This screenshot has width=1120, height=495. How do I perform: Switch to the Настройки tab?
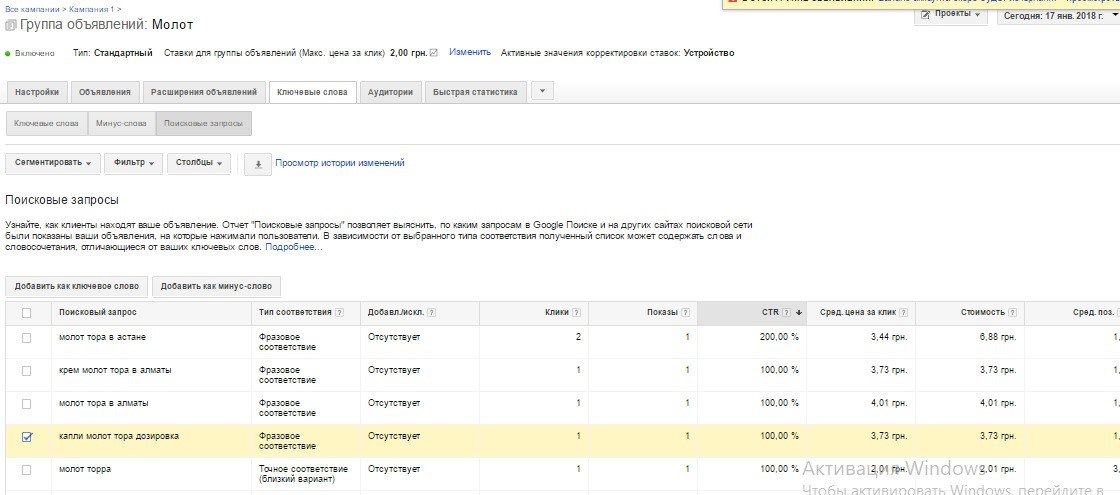pyautogui.click(x=36, y=92)
